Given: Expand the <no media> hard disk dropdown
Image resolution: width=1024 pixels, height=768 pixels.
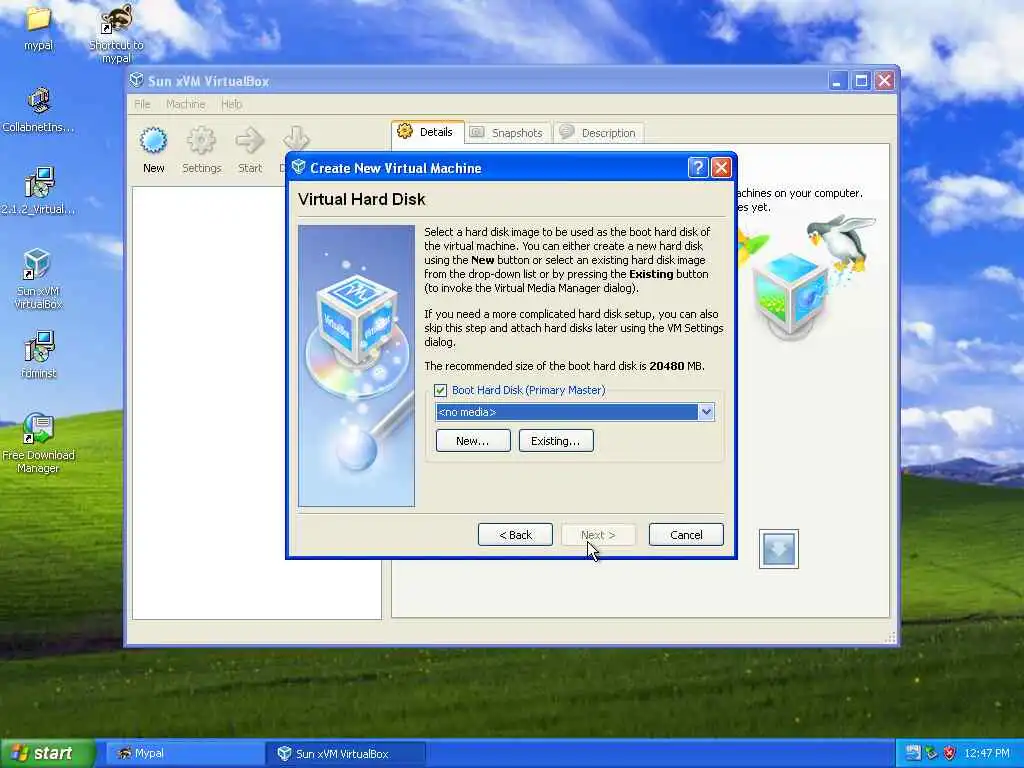Looking at the screenshot, I should click(706, 412).
